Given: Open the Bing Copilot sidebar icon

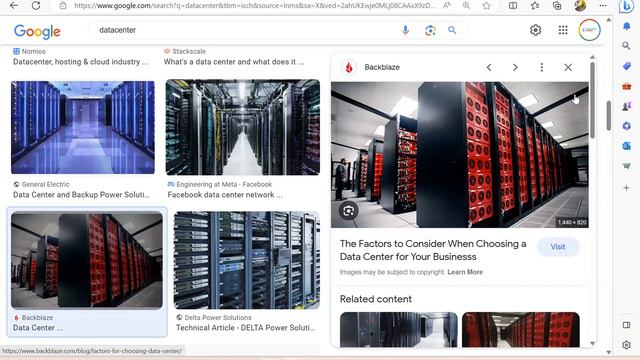Looking at the screenshot, I should point(626,6).
